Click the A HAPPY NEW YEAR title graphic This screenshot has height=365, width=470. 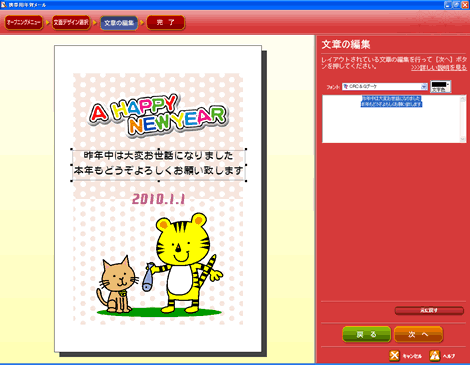pyautogui.click(x=158, y=116)
